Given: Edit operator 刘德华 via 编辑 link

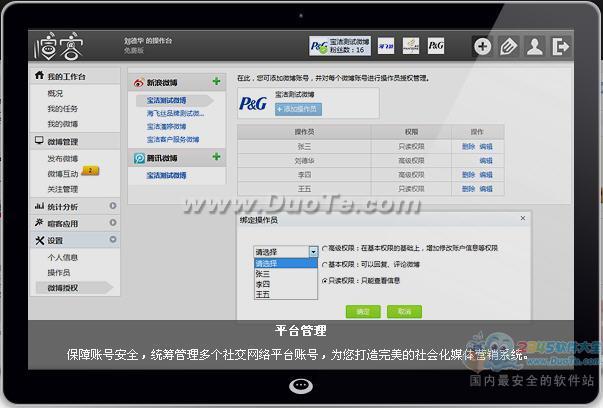Looking at the screenshot, I should pyautogui.click(x=486, y=161).
